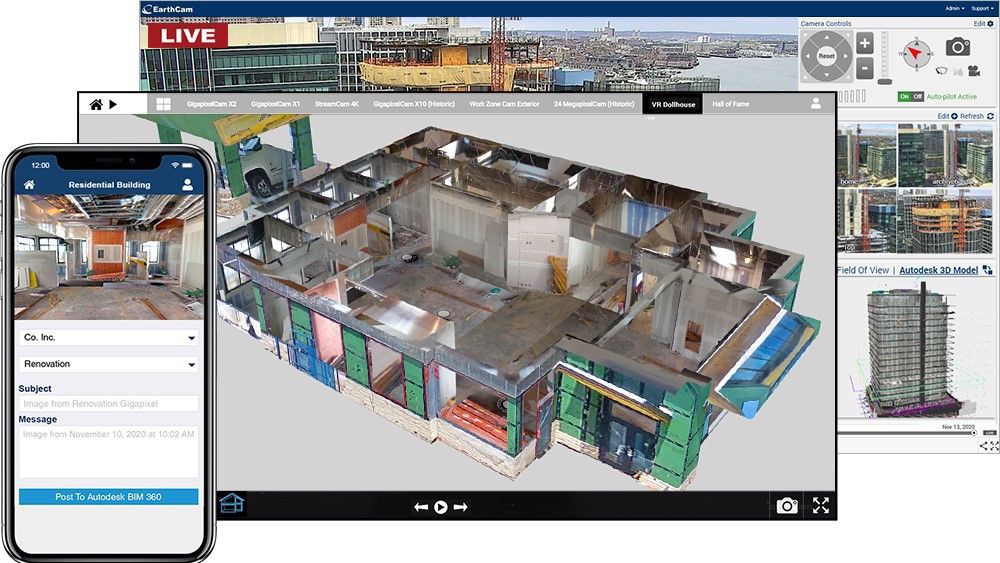Select the Hall of Fame tab
Image resolution: width=1000 pixels, height=563 pixels.
[731, 104]
